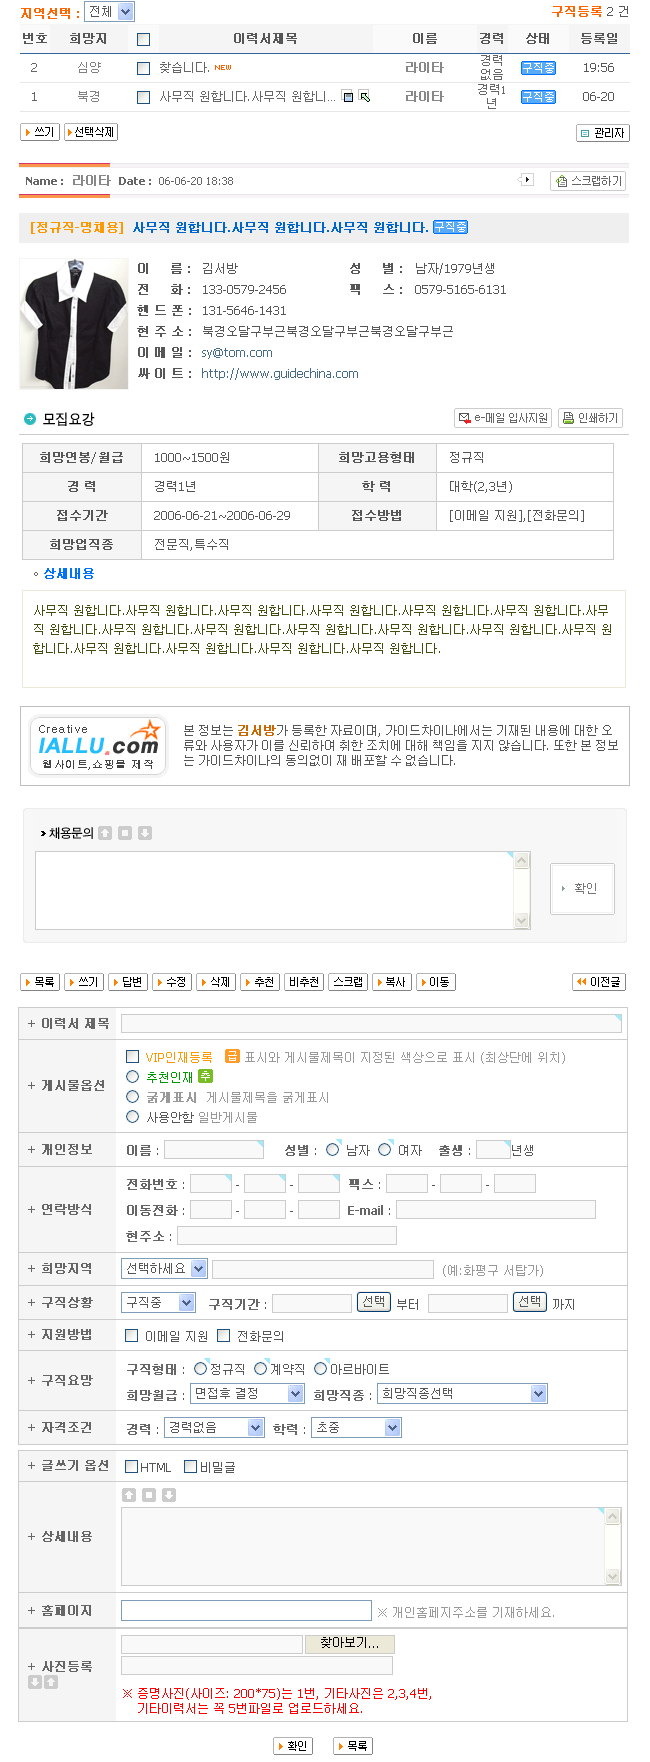Click the 이전글 previous post button
Screen dimensions: 650x1762
coord(599,982)
